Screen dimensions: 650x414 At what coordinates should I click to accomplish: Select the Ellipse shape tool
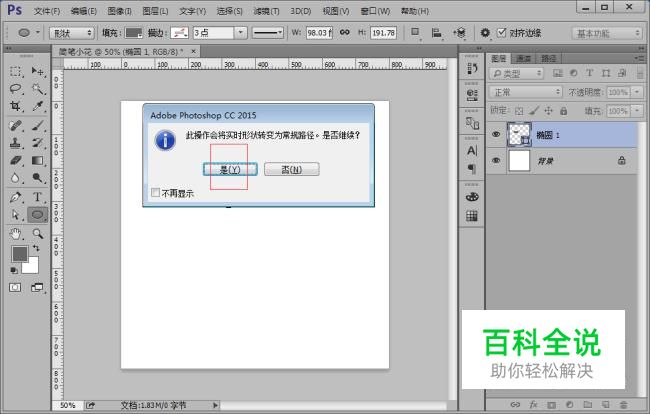coord(38,215)
